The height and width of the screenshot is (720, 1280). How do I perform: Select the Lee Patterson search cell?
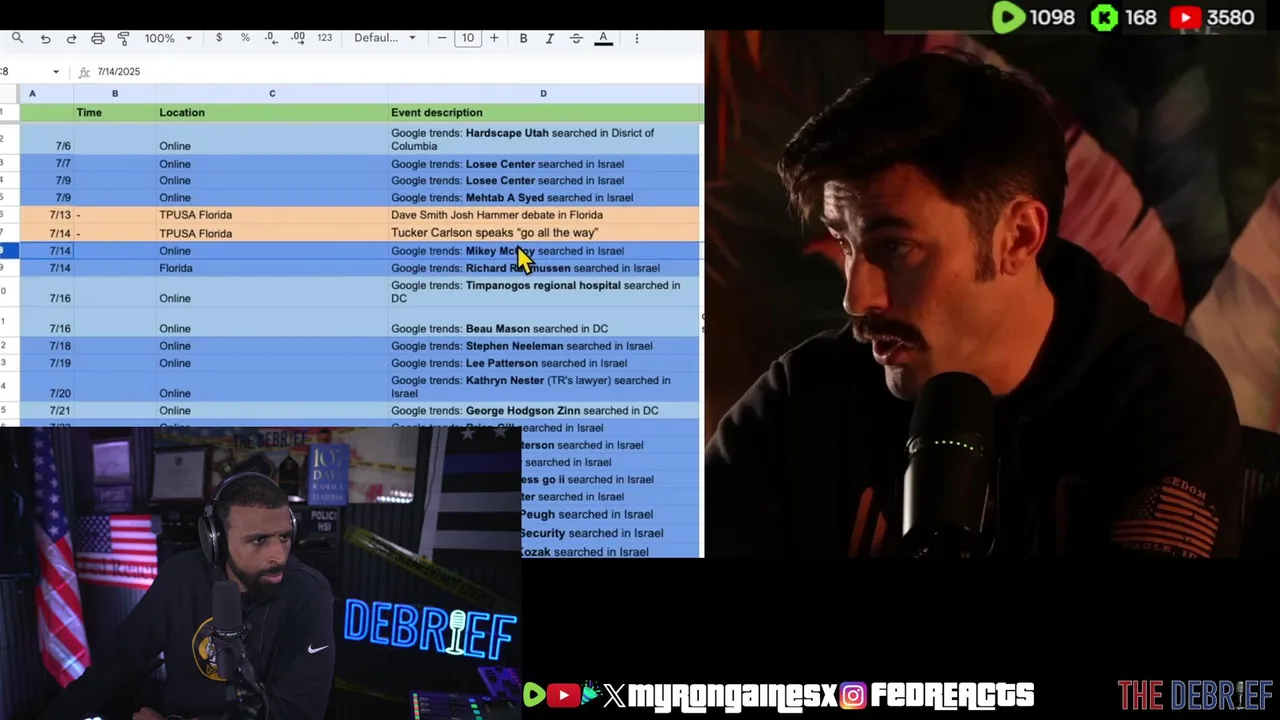544,363
